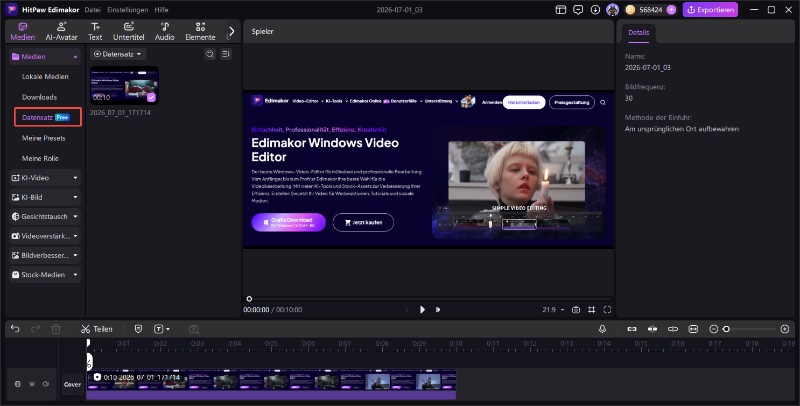800x406 pixels.
Task: Open the Details tab
Action: (x=639, y=32)
